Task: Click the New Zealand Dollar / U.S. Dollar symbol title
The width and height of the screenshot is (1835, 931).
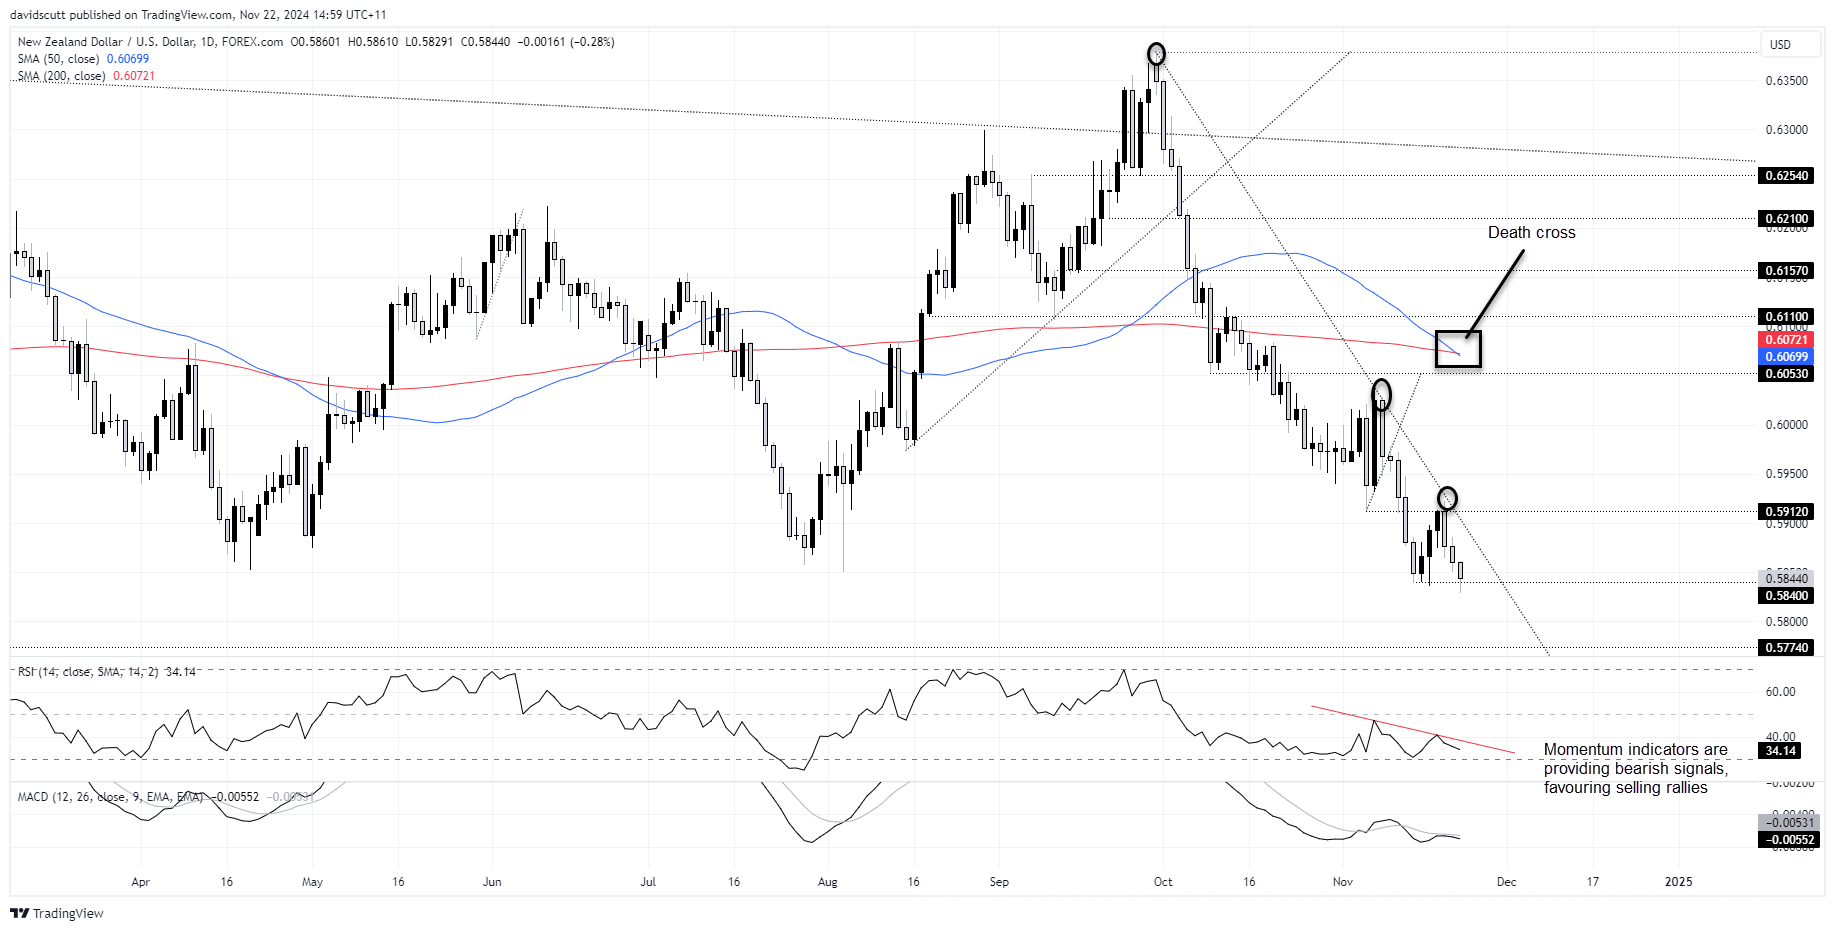Action: pos(150,42)
